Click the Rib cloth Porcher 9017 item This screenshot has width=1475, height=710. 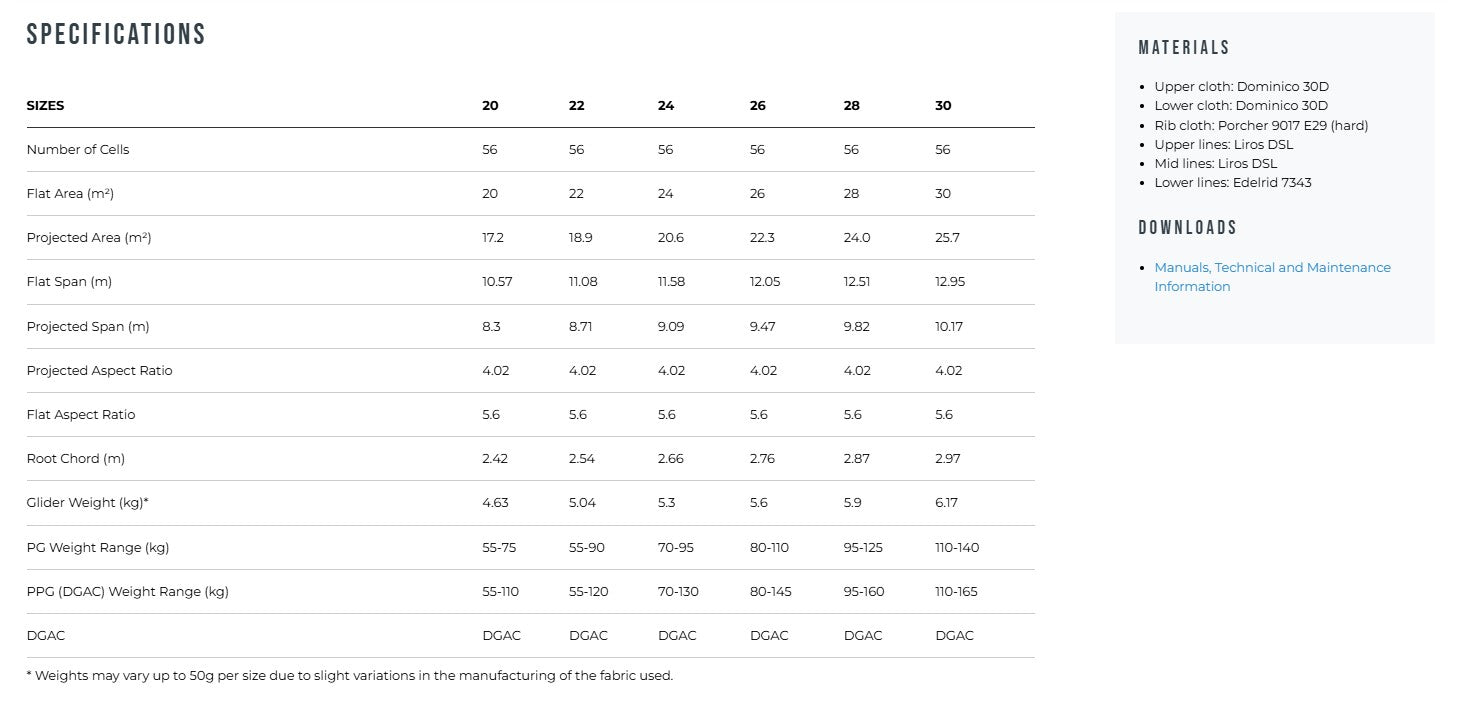point(1261,126)
